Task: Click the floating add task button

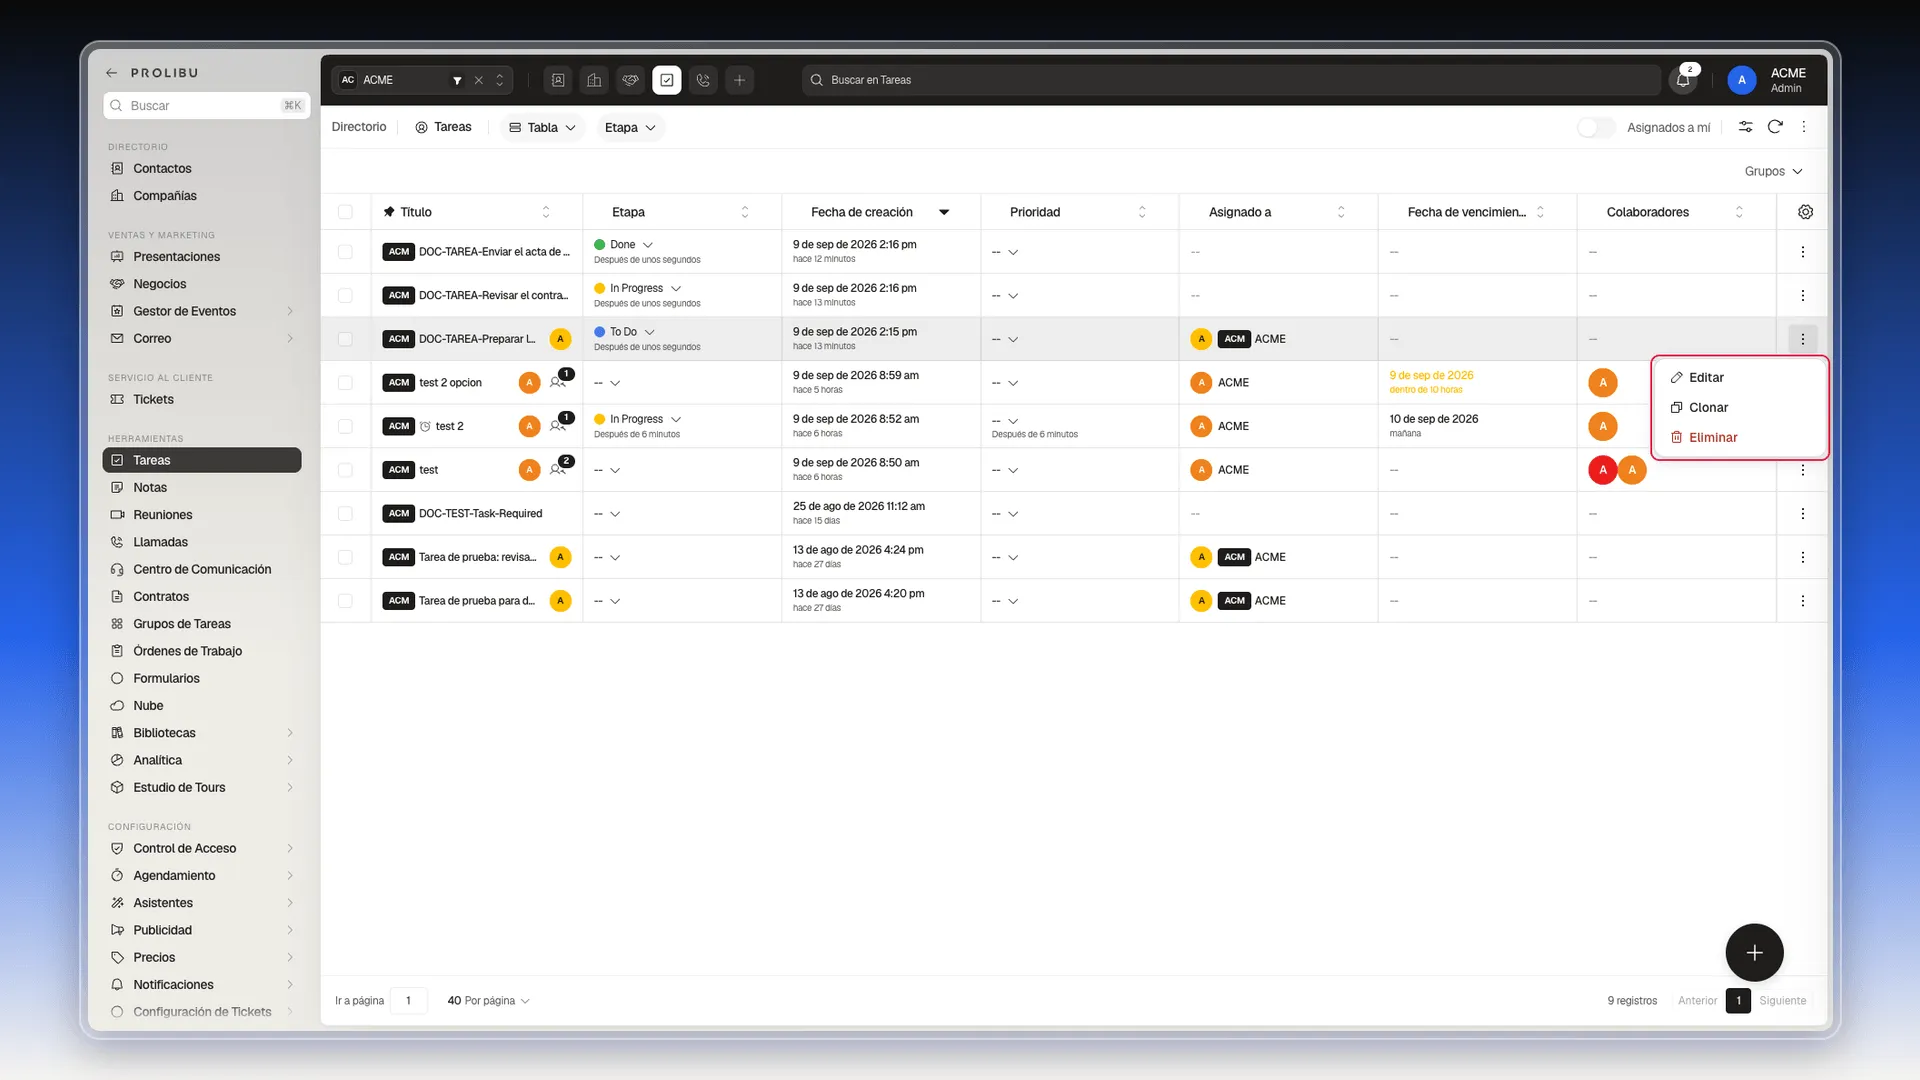Action: tap(1754, 953)
